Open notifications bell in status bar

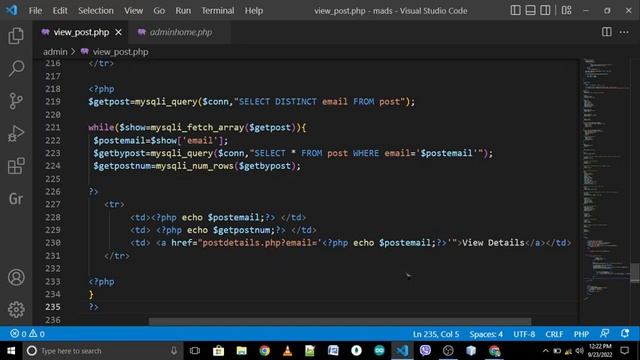[x=625, y=333]
